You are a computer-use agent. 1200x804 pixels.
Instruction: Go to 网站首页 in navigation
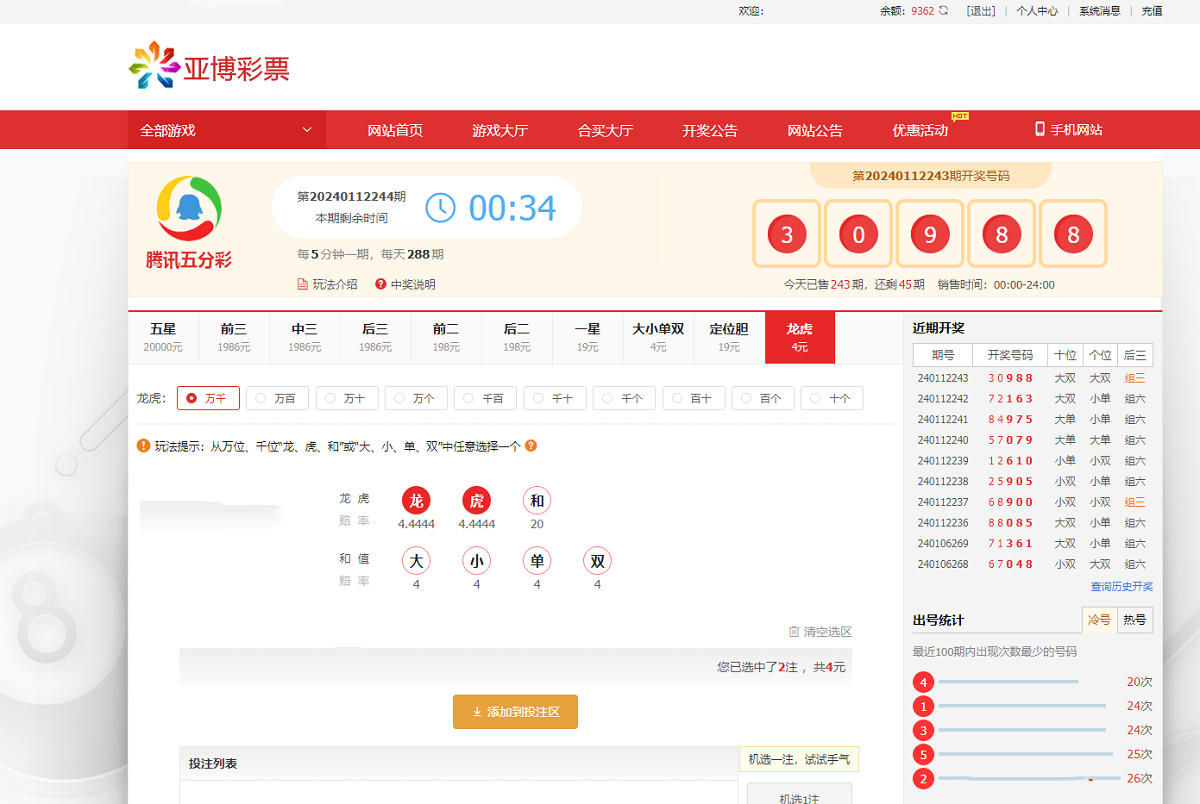pyautogui.click(x=395, y=130)
